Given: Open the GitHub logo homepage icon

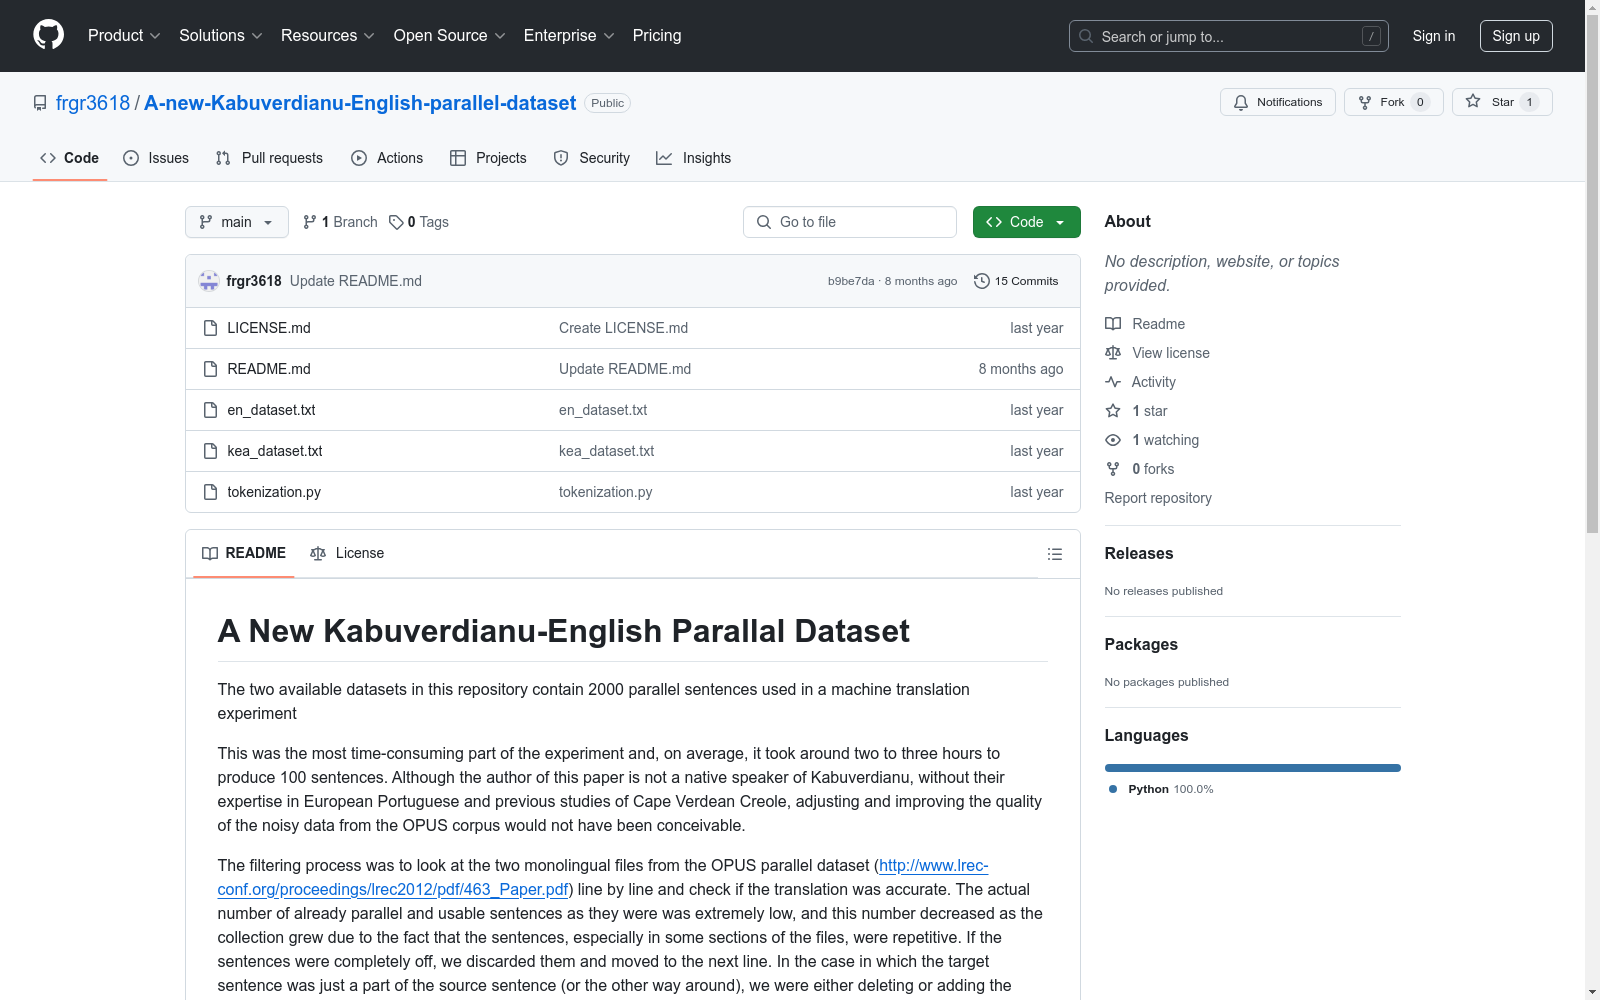Looking at the screenshot, I should [48, 35].
